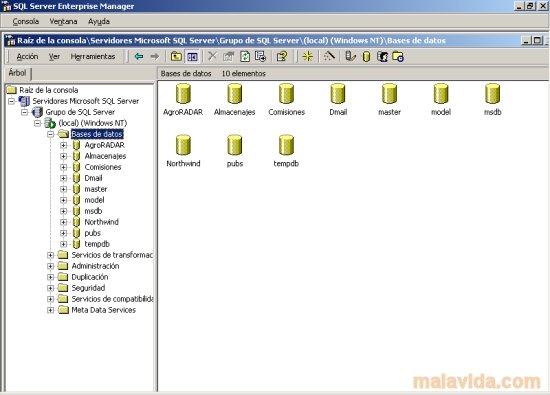Open the Acción menu
Viewport: 550px width, 395px height.
27,56
